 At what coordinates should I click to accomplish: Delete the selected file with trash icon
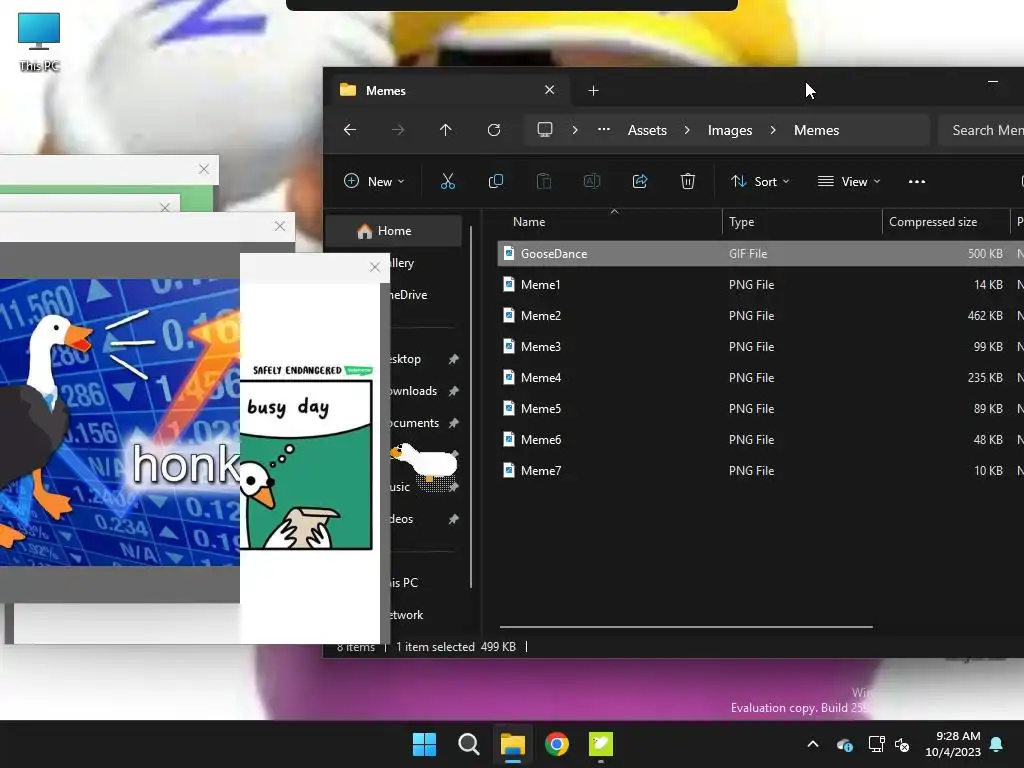click(688, 182)
